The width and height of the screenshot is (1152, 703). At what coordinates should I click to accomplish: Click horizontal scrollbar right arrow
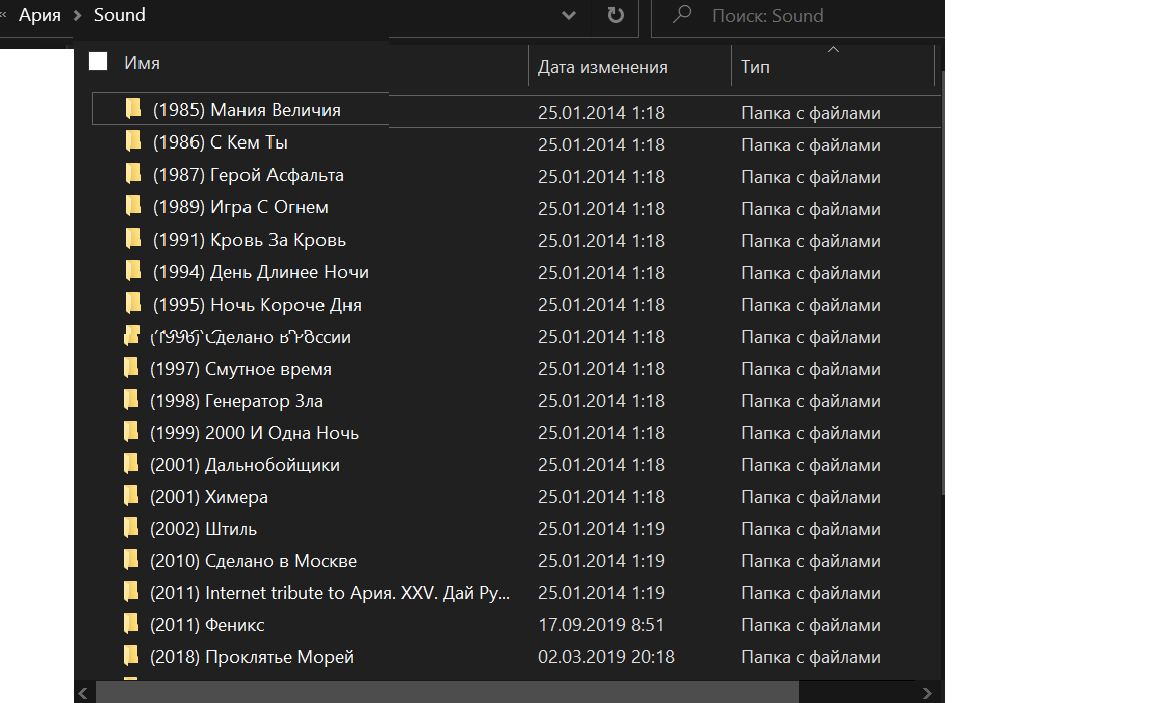926,693
